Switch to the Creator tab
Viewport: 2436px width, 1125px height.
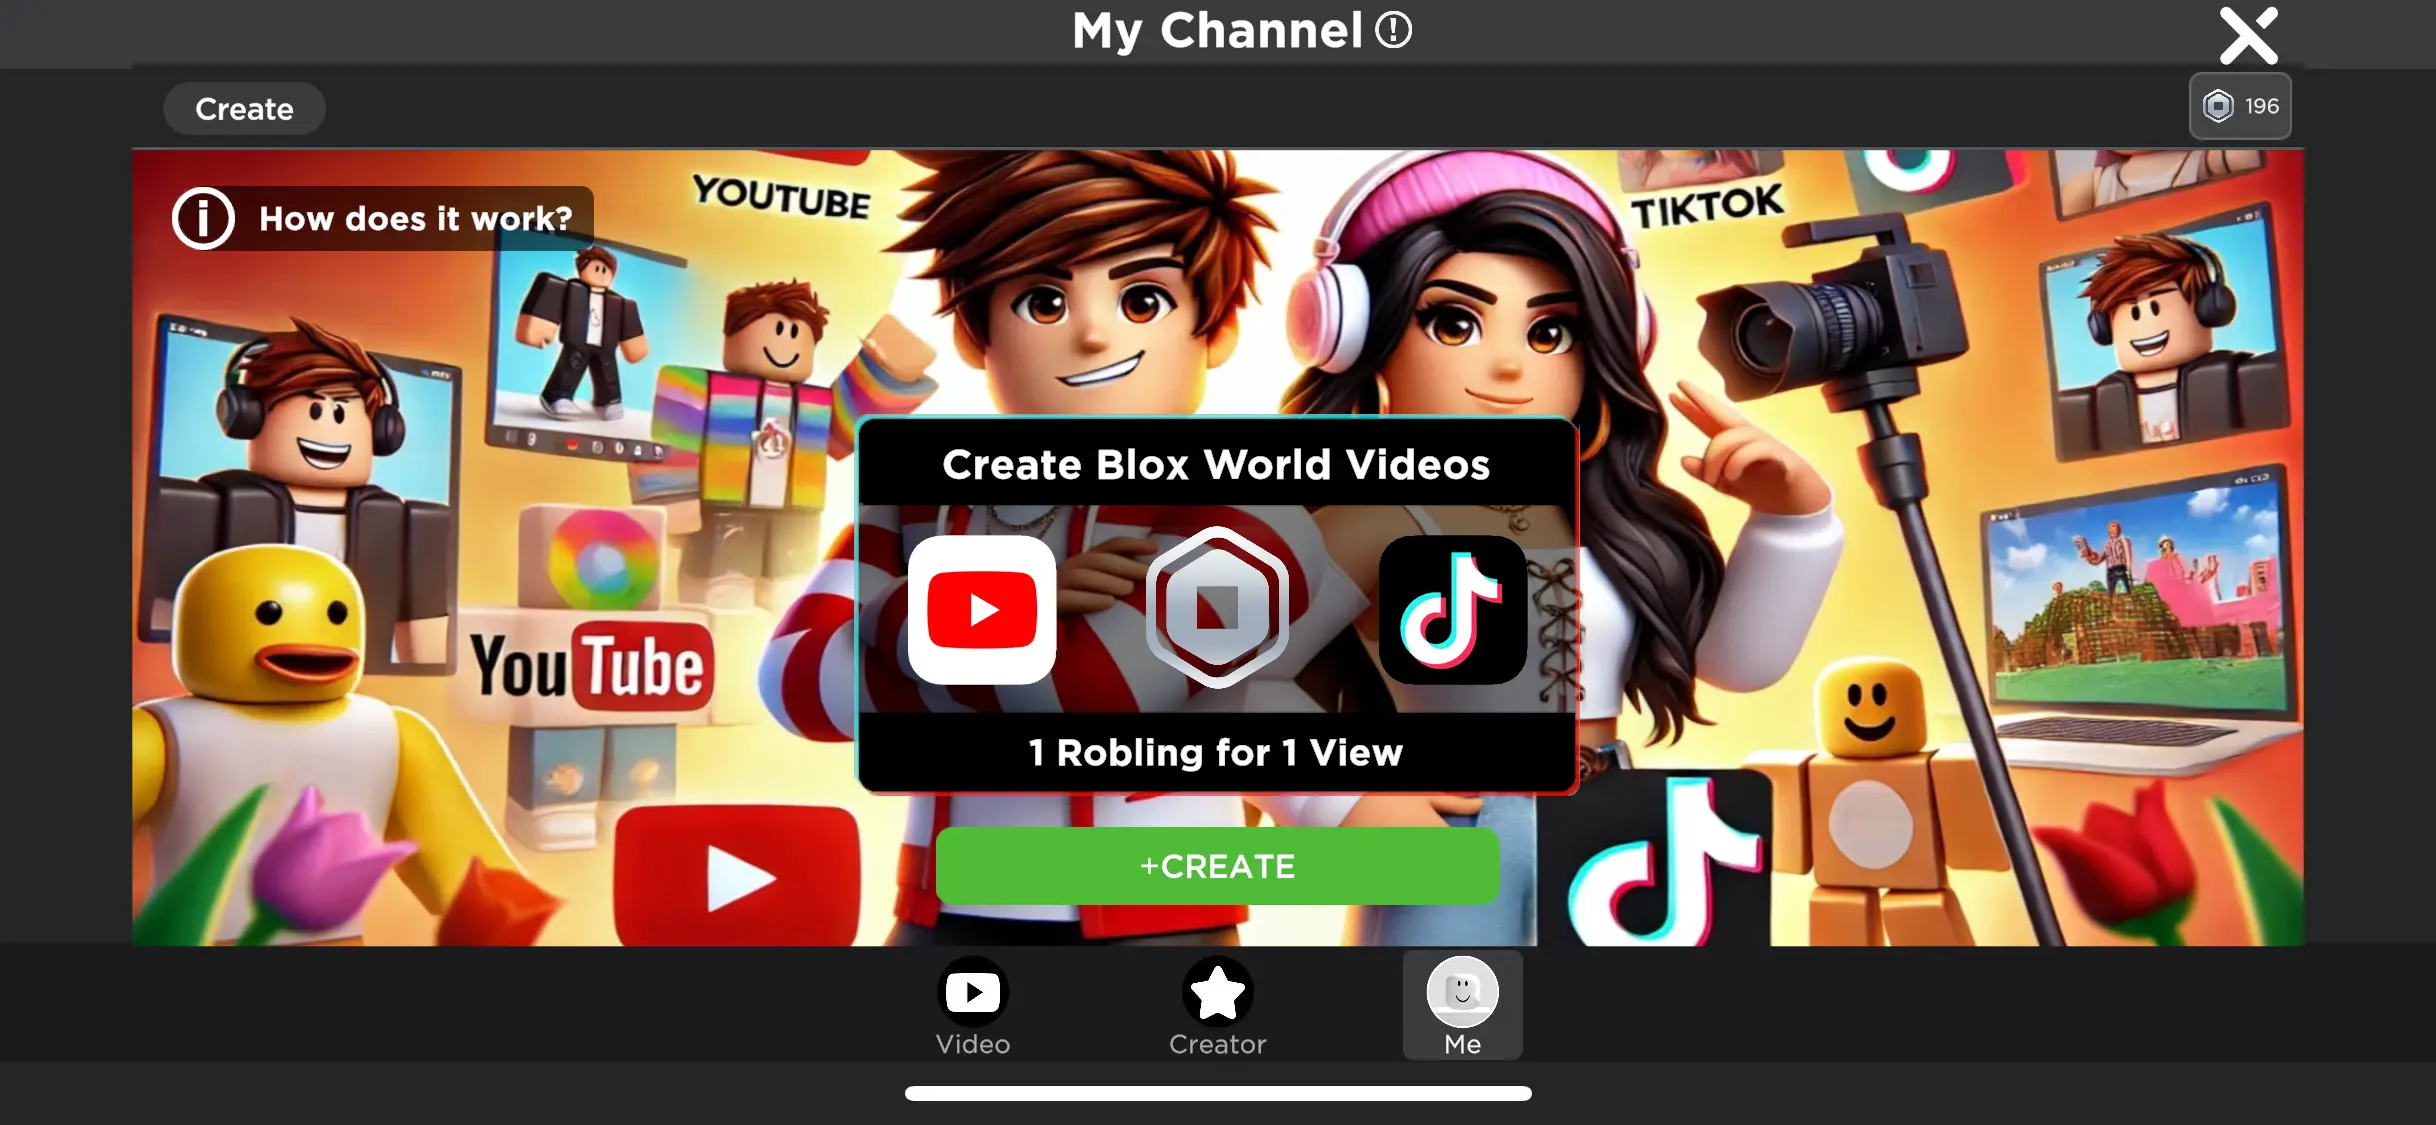[x=1217, y=1006]
